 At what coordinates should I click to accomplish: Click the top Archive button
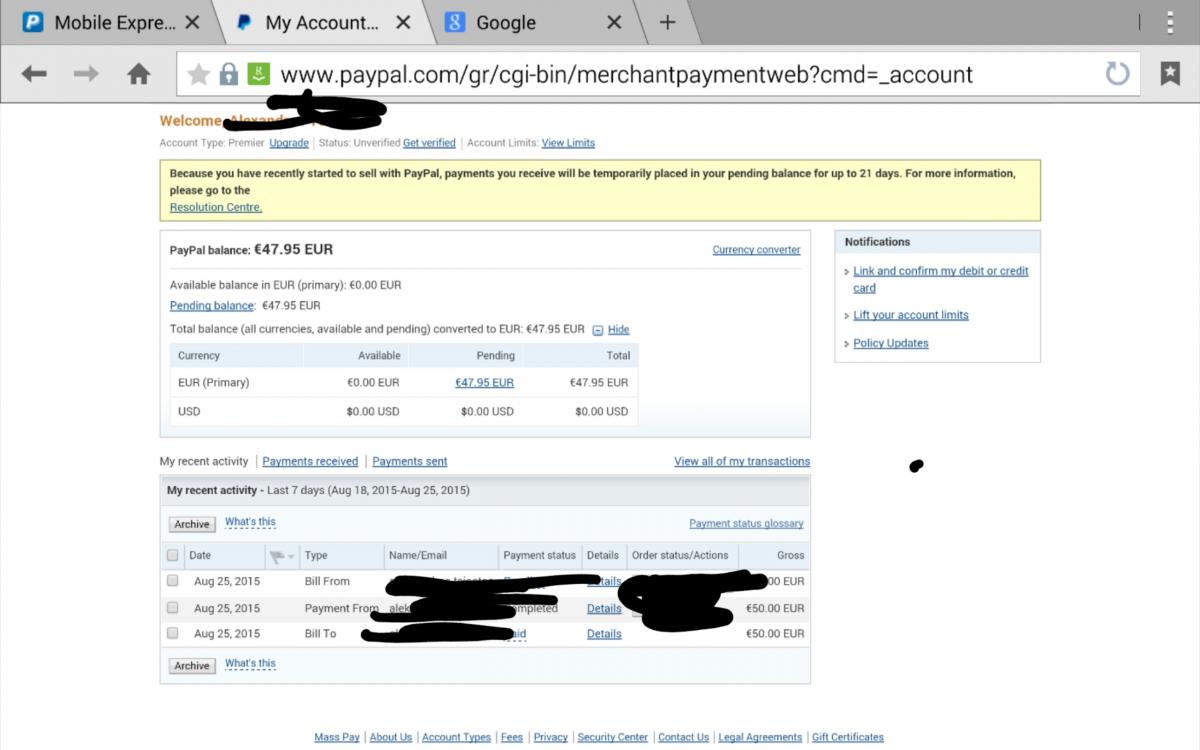(192, 524)
